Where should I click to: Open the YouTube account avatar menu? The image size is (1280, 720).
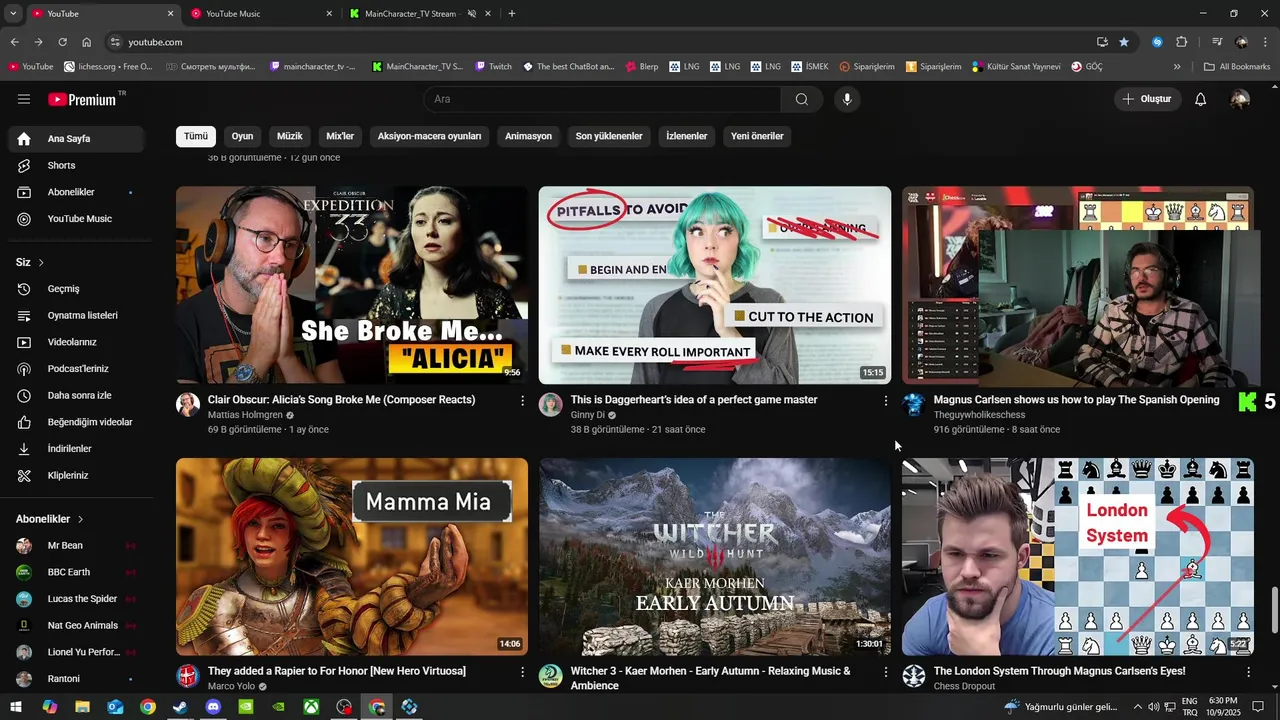(1240, 99)
